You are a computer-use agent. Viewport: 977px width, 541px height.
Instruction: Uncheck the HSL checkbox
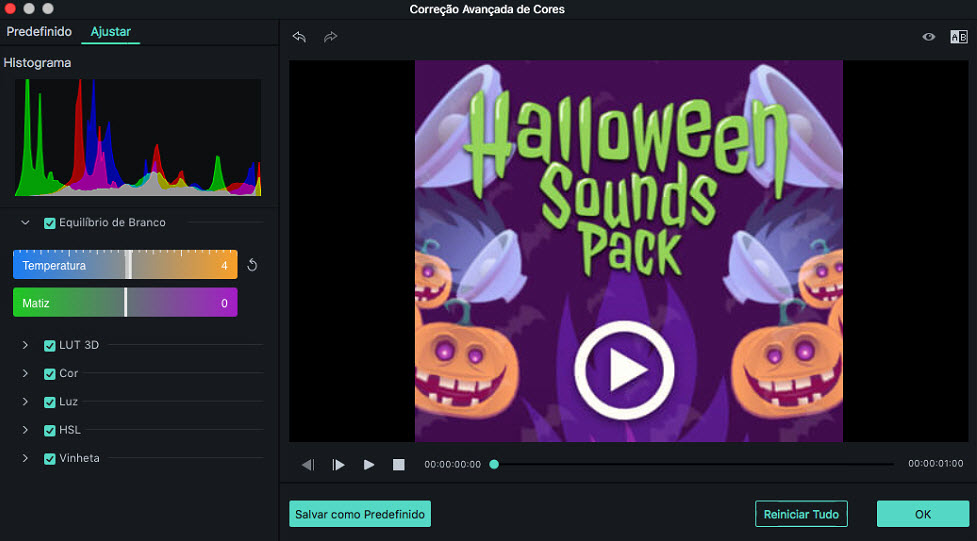pyautogui.click(x=50, y=430)
